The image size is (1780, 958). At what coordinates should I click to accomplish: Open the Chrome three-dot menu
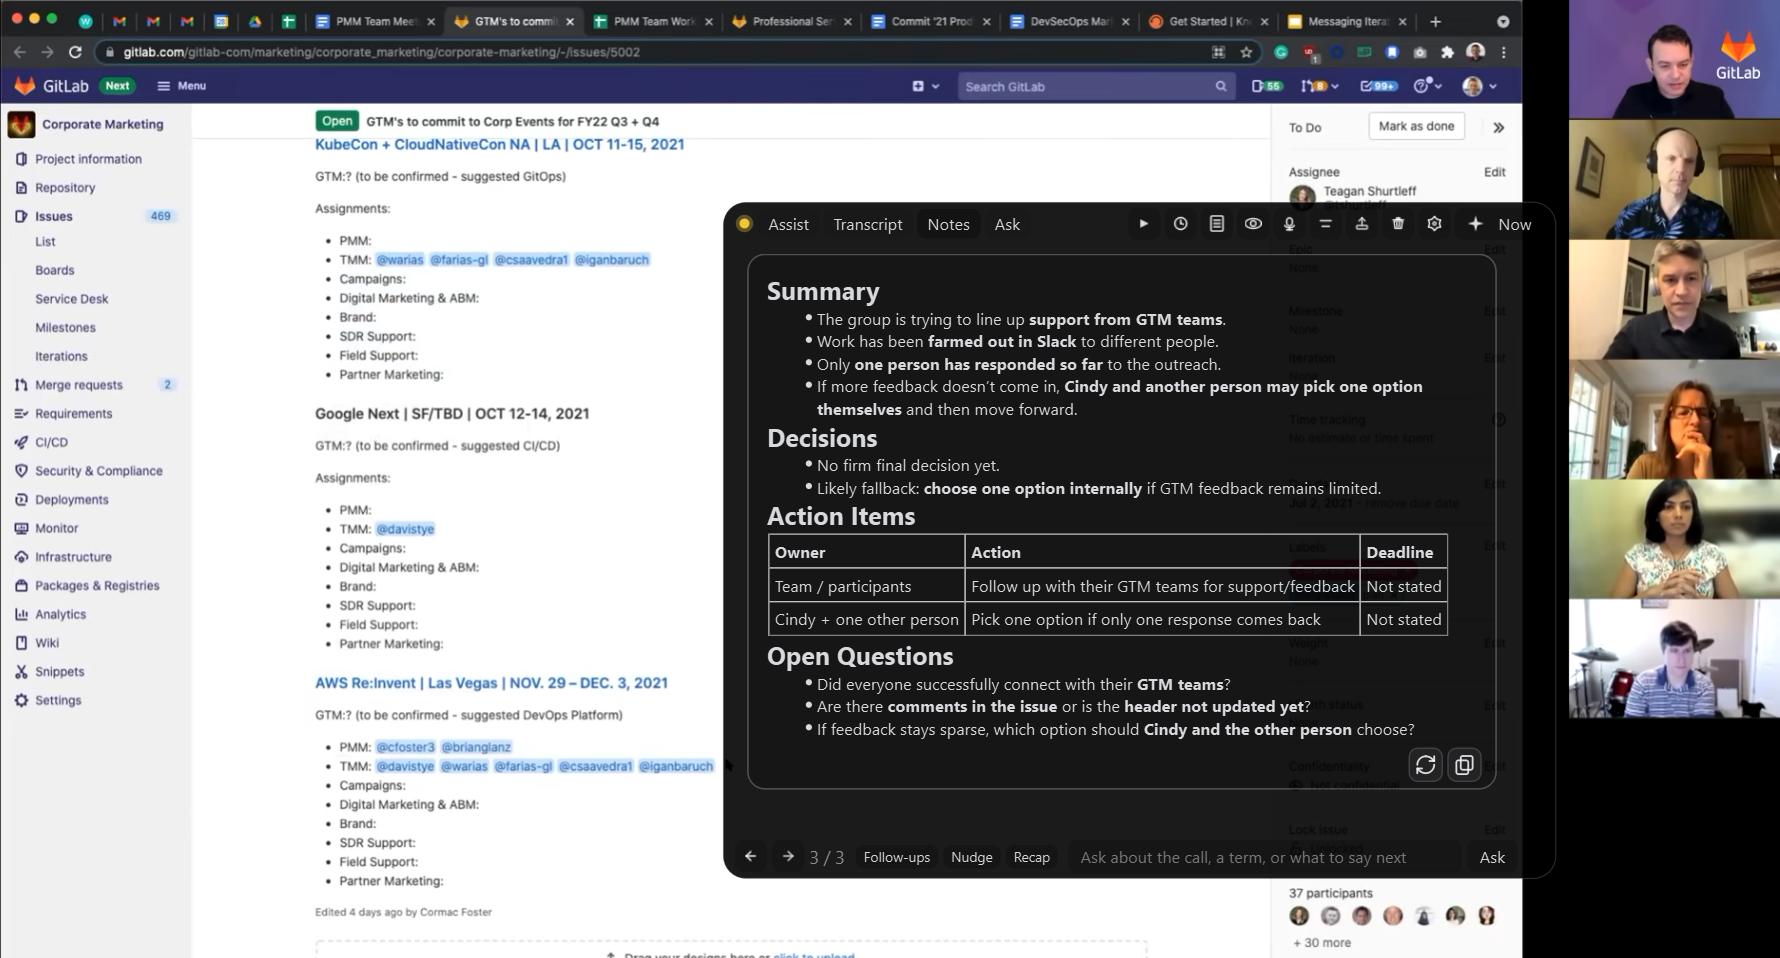[1503, 52]
